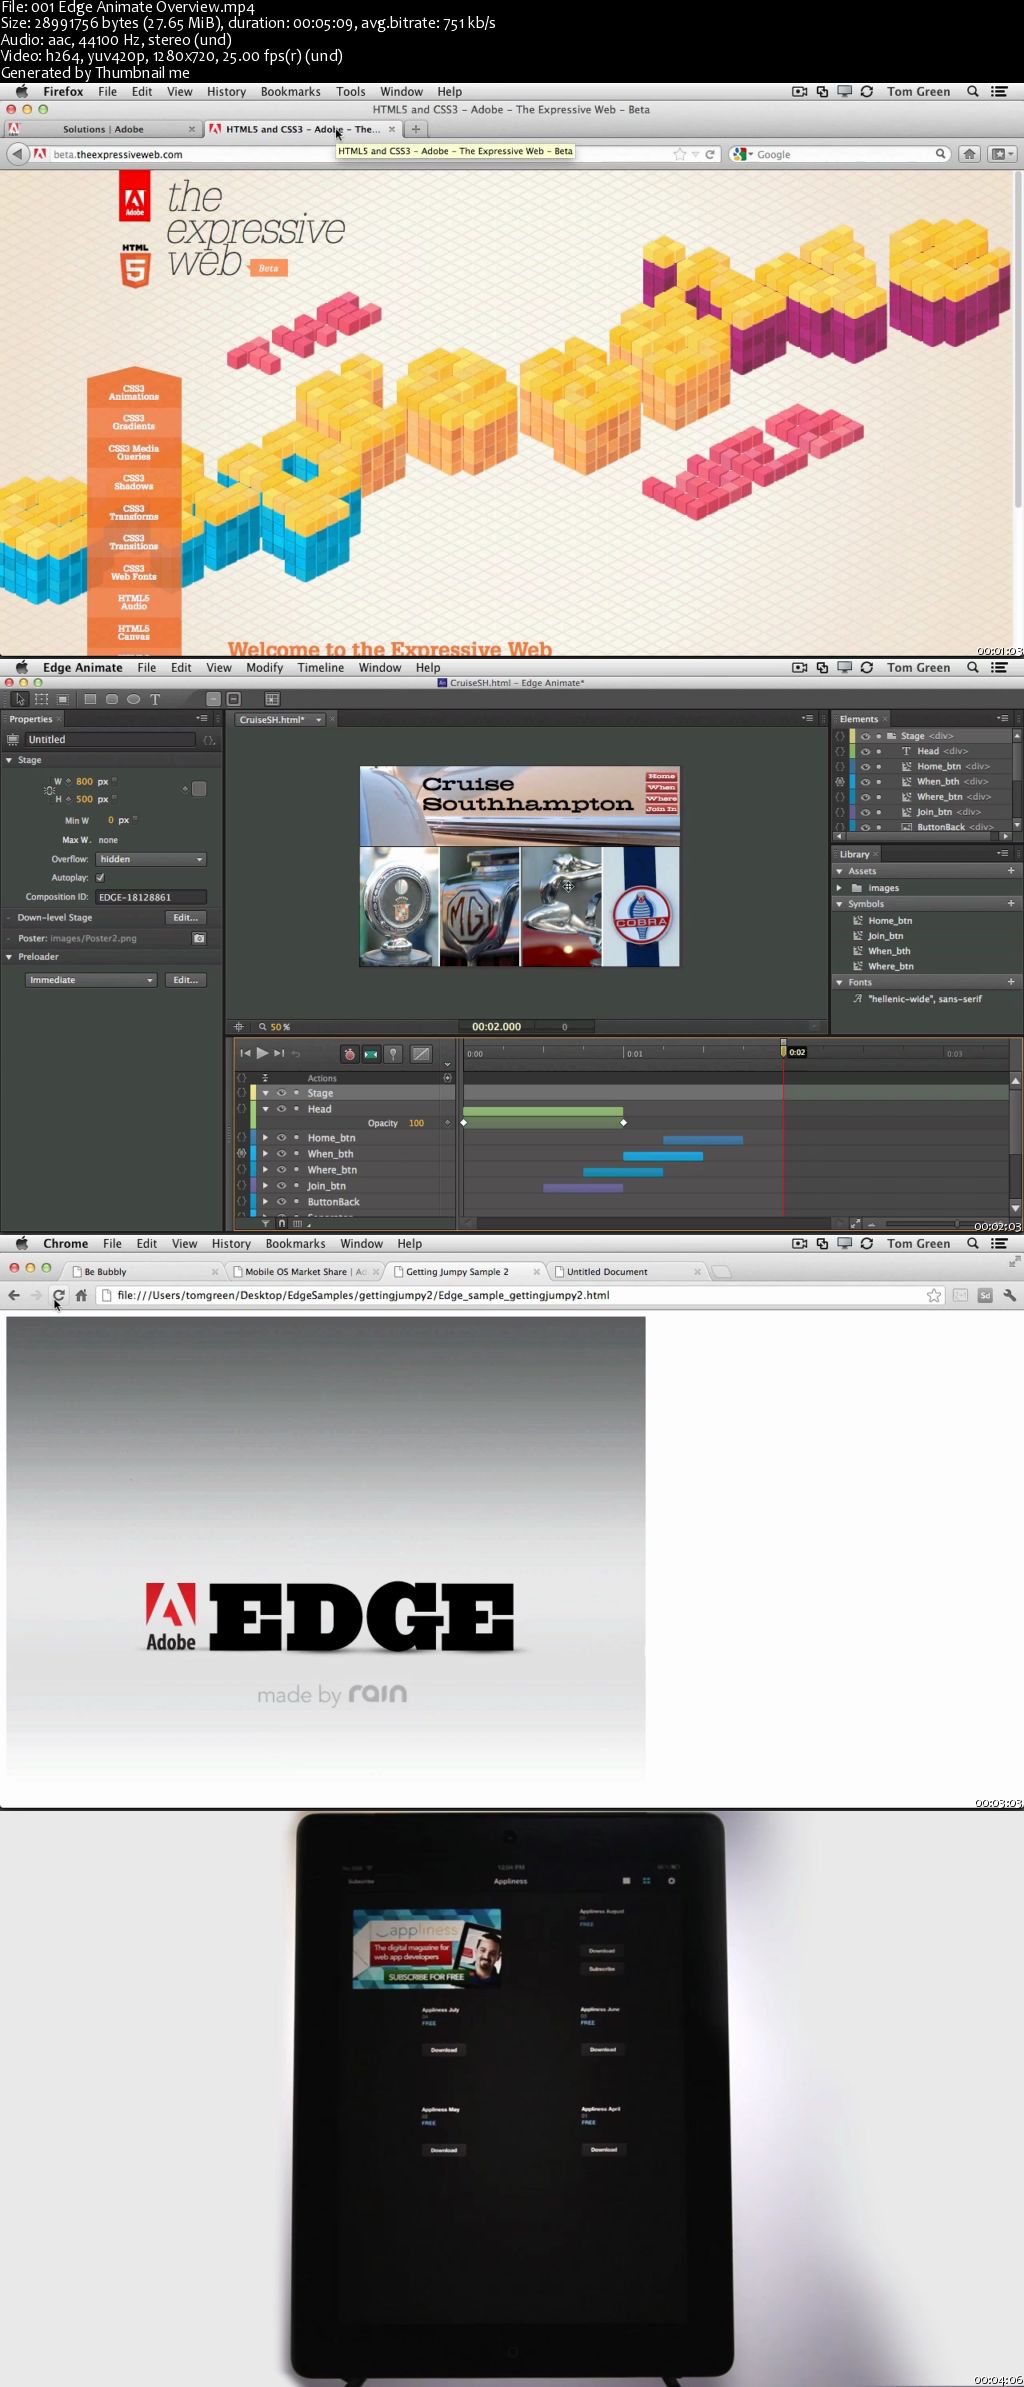The width and height of the screenshot is (1024, 2387).
Task: Collapse the Preloader section
Action: click(x=9, y=957)
